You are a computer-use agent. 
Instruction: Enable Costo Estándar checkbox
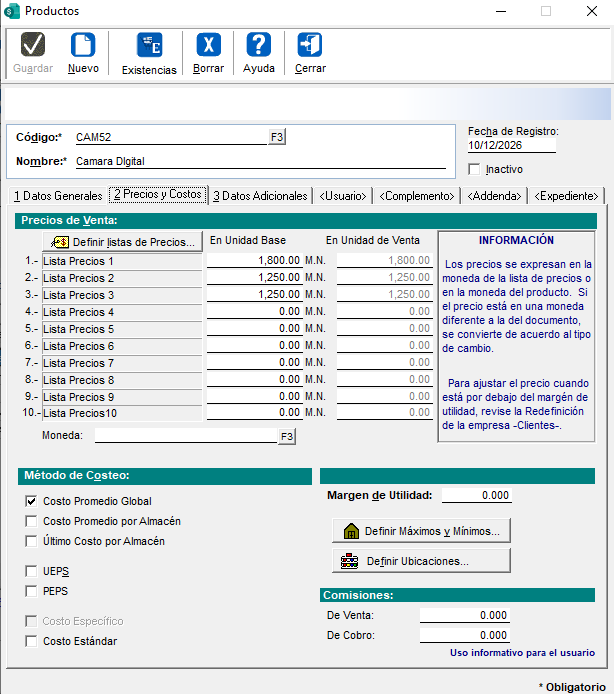tap(31, 641)
